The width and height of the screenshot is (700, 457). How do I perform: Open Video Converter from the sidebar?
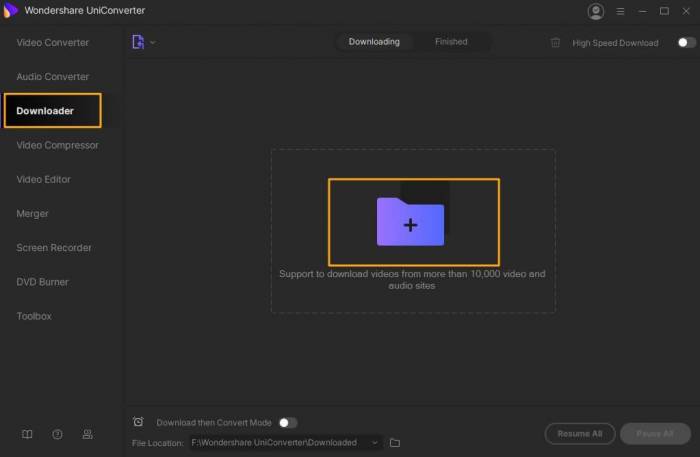coord(52,42)
